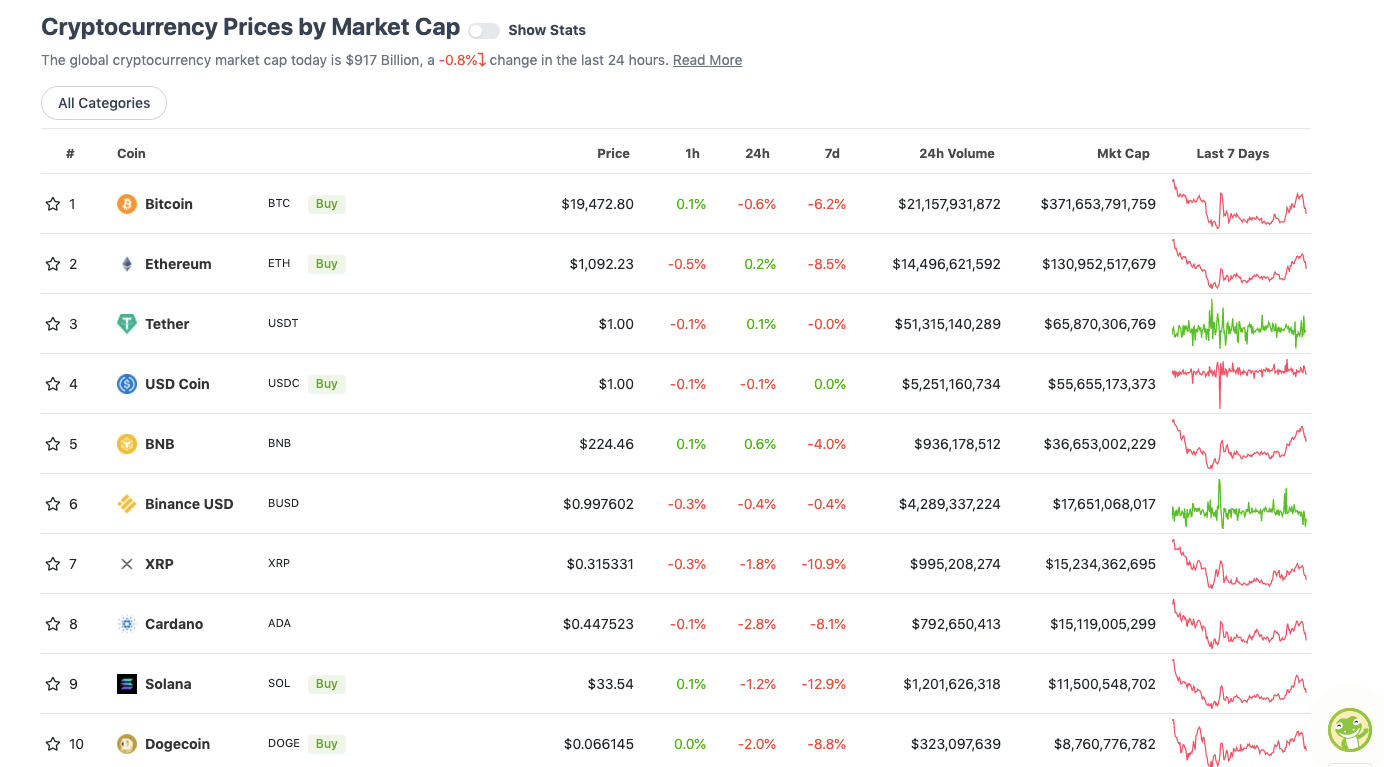Click Bitcoin price $19,472.80
The image size is (1384, 767).
[x=597, y=204]
